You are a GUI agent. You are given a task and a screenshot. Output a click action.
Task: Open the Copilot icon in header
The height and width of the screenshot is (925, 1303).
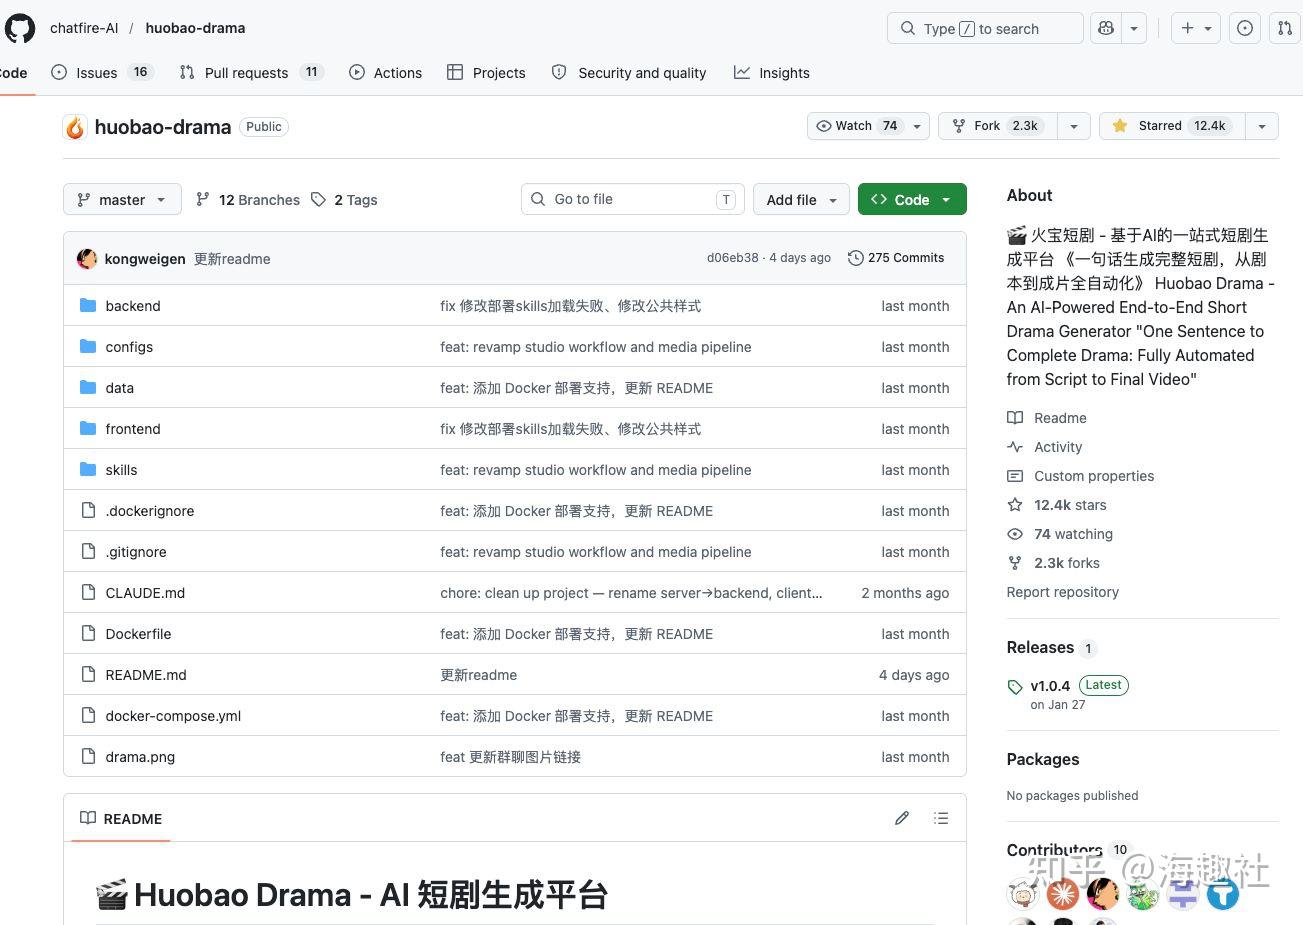(x=1106, y=28)
